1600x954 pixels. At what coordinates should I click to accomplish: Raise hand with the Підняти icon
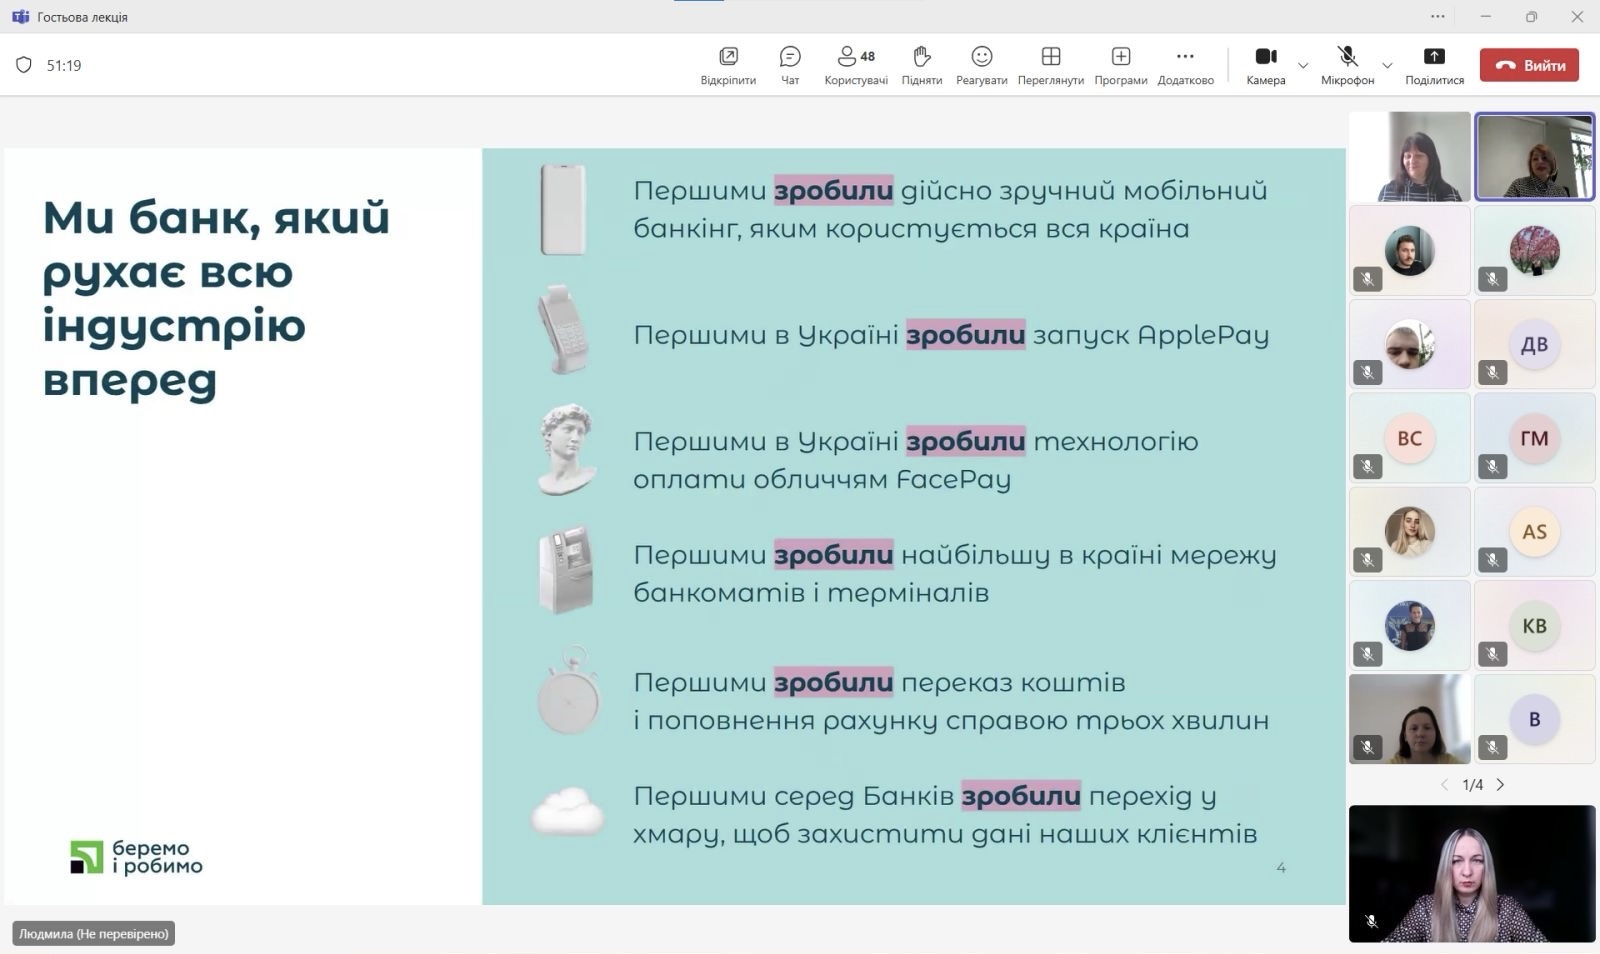click(x=921, y=65)
